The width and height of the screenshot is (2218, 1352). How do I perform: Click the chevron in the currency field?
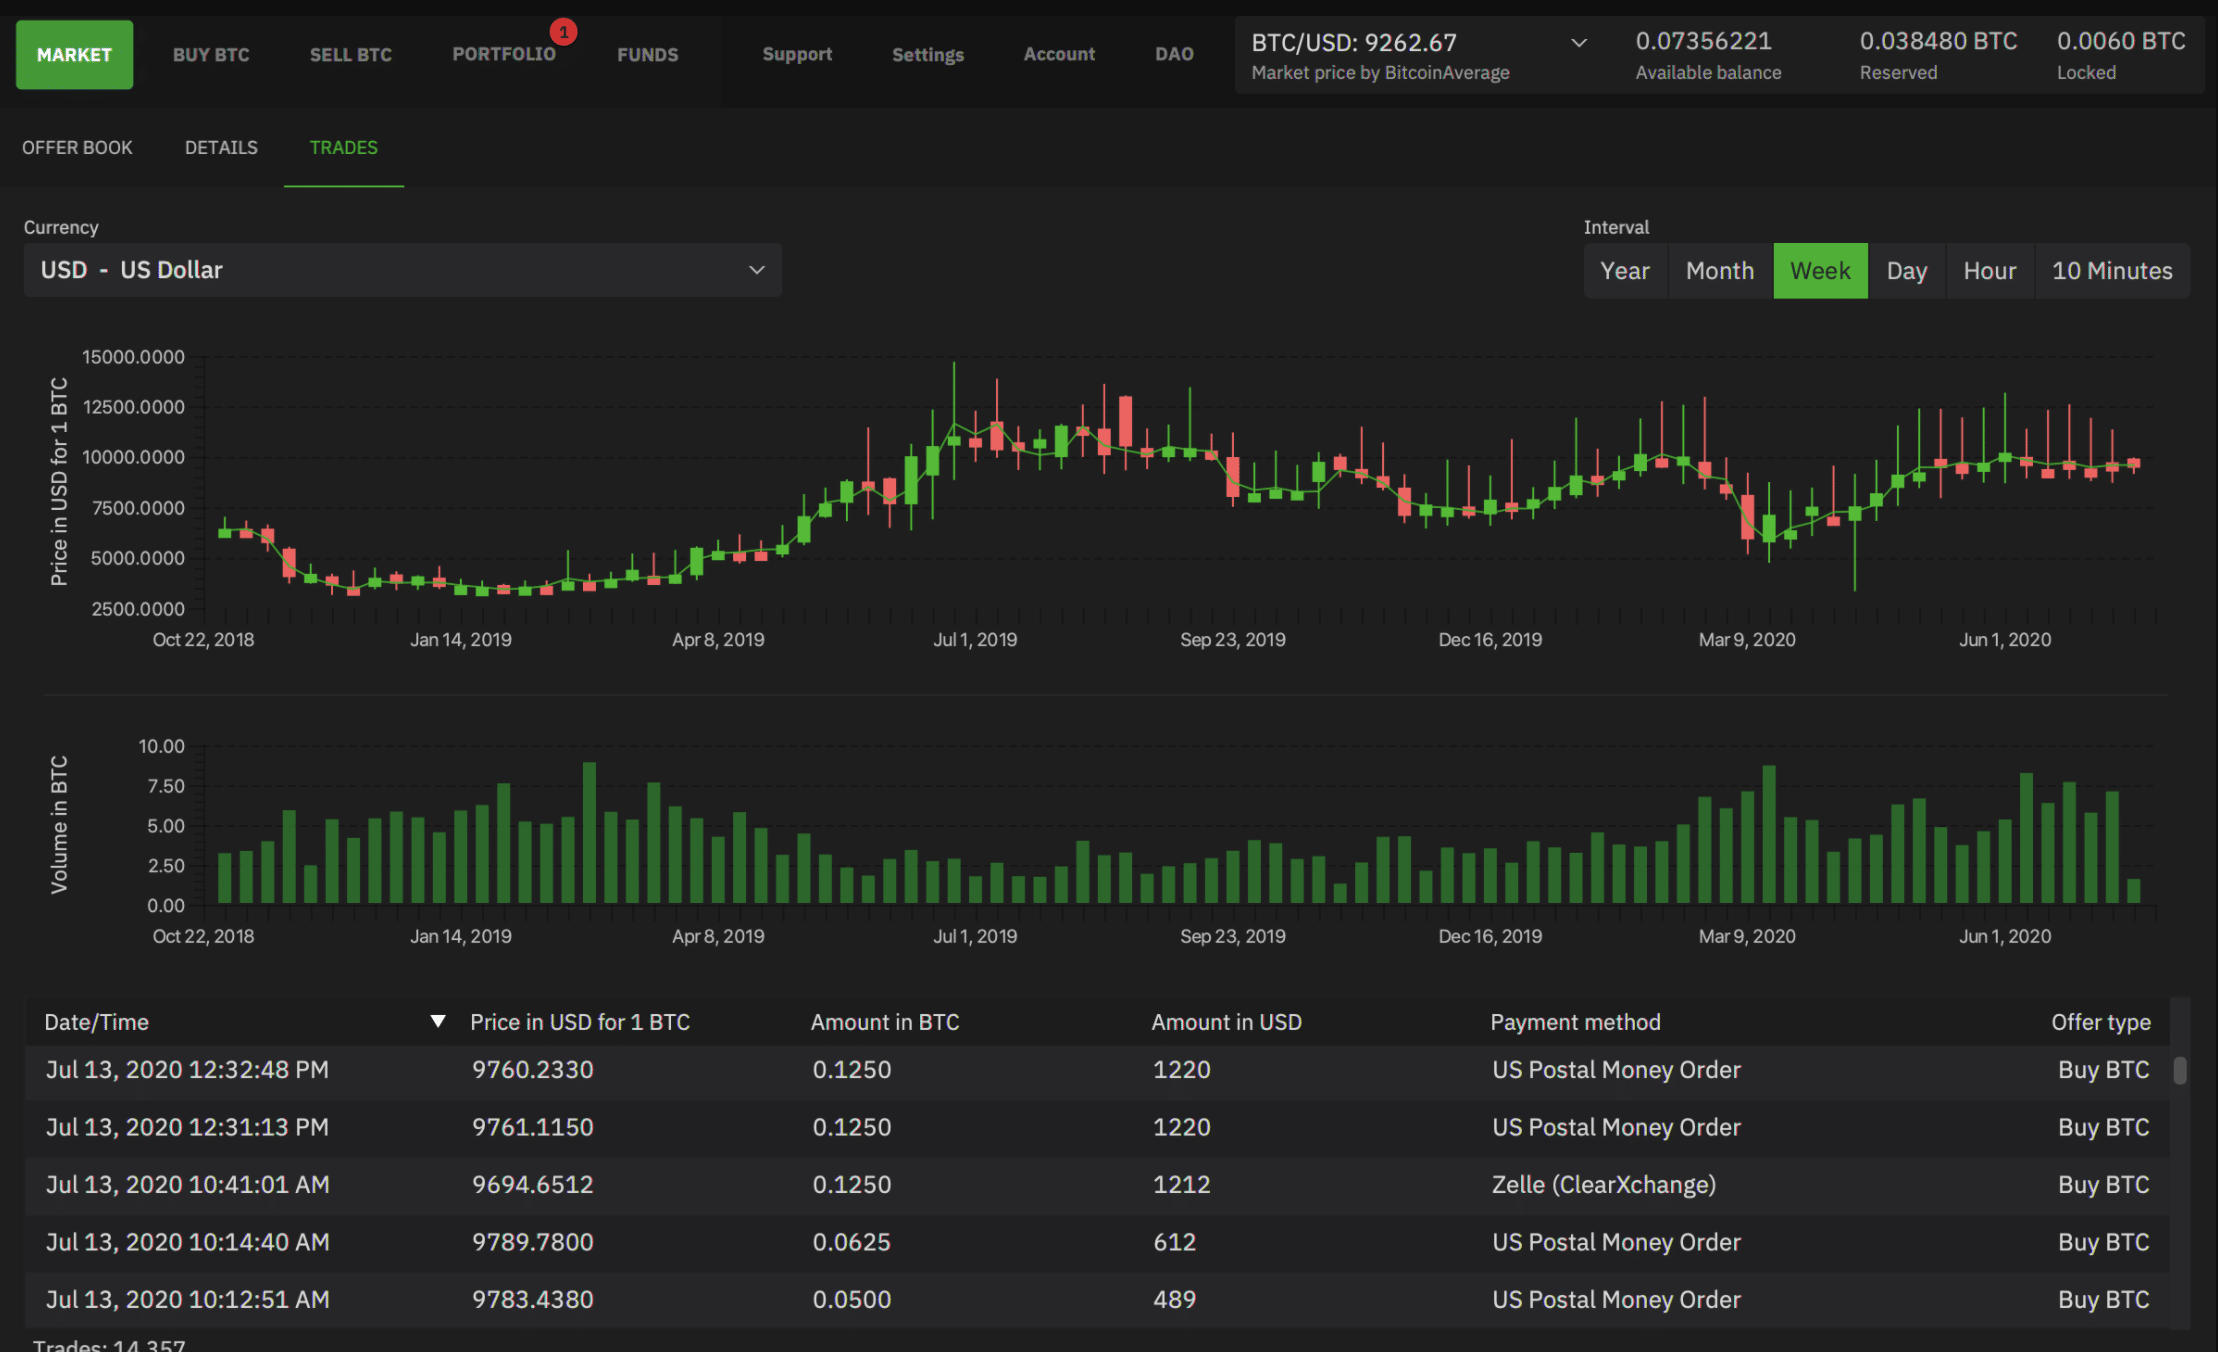[x=757, y=270]
